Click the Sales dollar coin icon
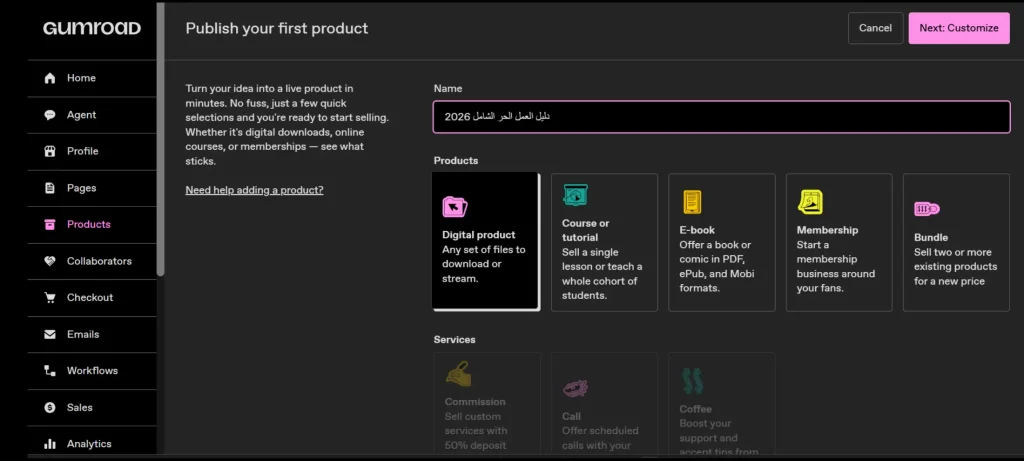 50,407
